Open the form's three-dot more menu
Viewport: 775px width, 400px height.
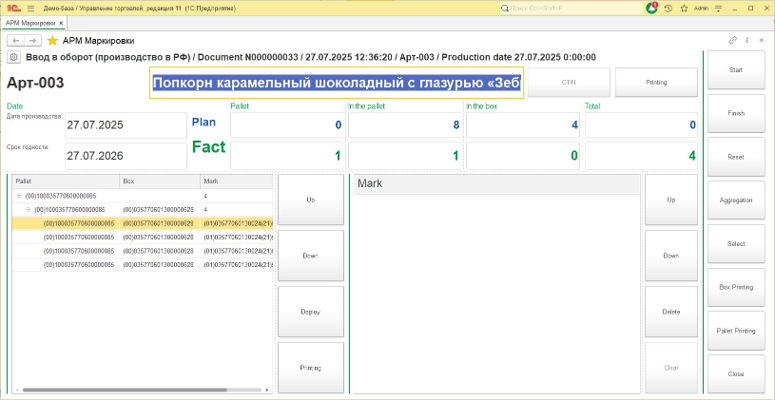click(747, 41)
